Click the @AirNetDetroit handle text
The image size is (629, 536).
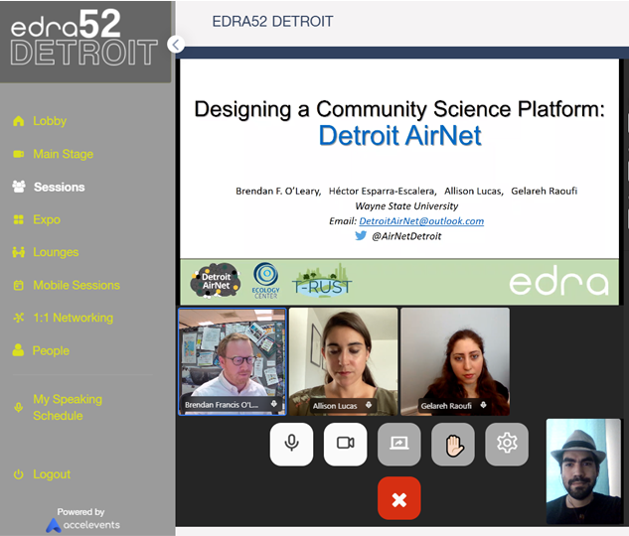[x=406, y=236]
